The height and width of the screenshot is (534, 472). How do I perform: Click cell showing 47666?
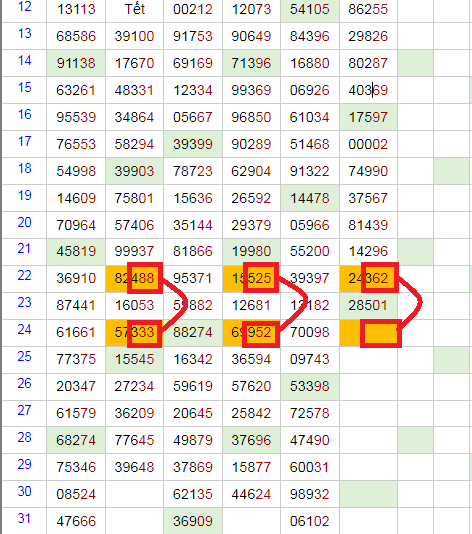tap(76, 521)
